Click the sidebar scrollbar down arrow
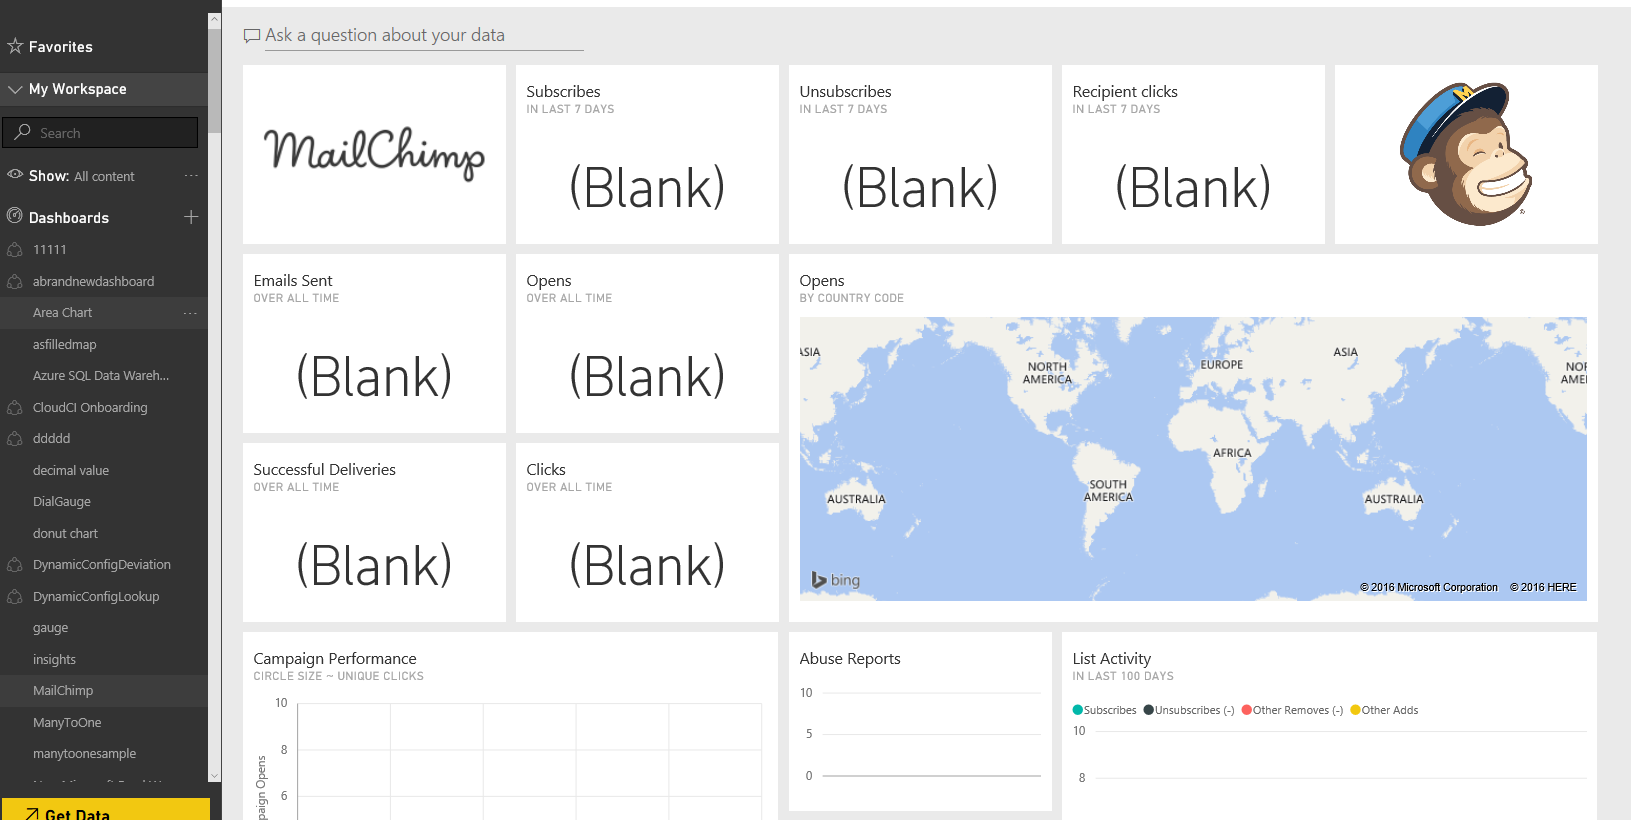1631x820 pixels. (214, 775)
